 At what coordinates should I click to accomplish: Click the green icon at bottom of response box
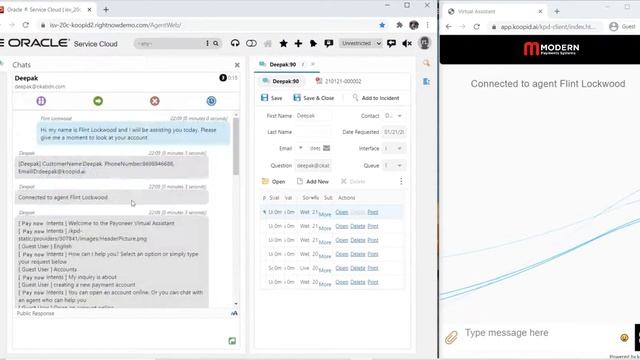coord(232,341)
